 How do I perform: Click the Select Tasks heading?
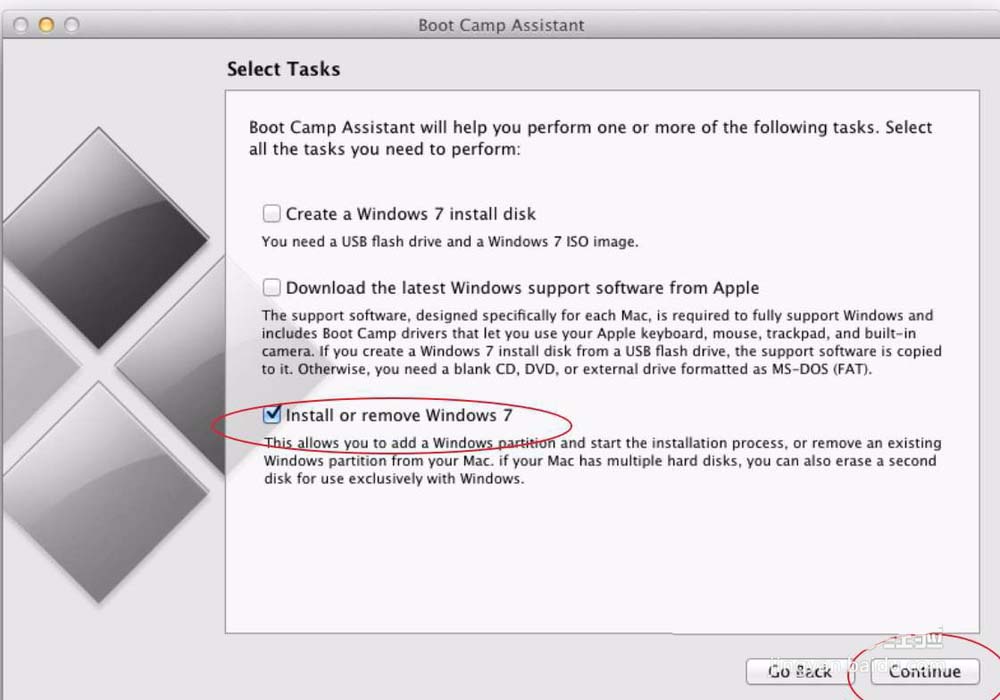[x=284, y=69]
